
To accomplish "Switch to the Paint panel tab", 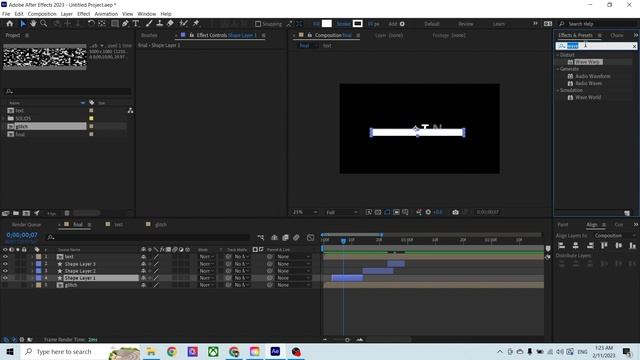I will click(x=563, y=224).
